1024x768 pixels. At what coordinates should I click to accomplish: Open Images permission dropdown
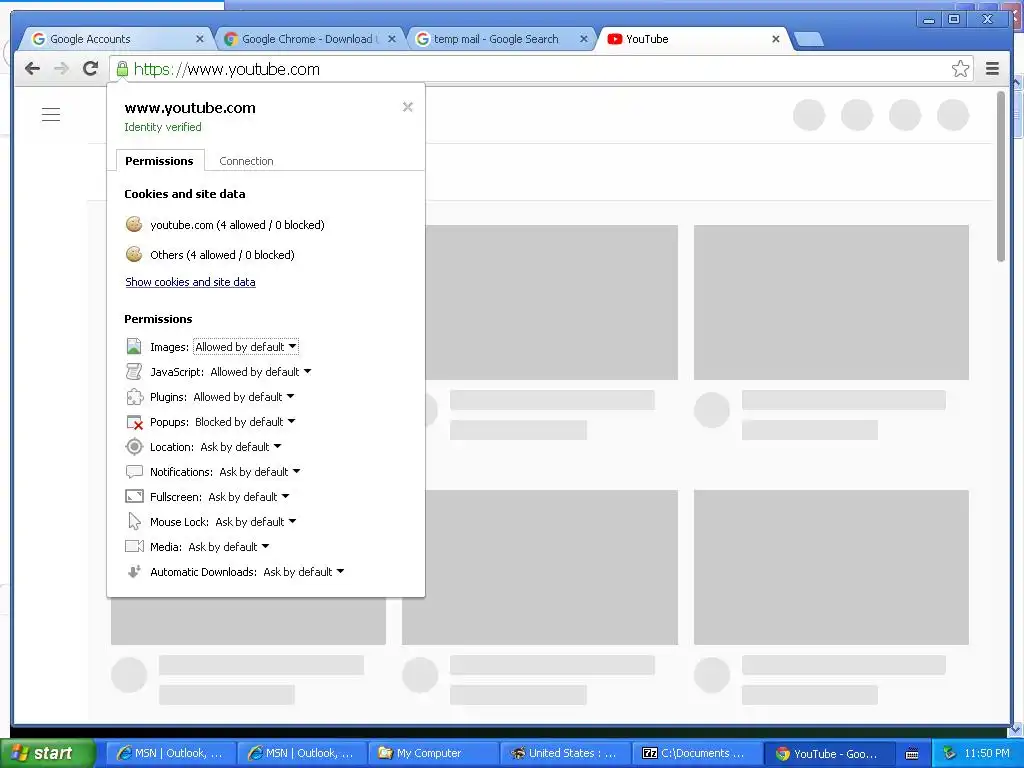(x=246, y=347)
